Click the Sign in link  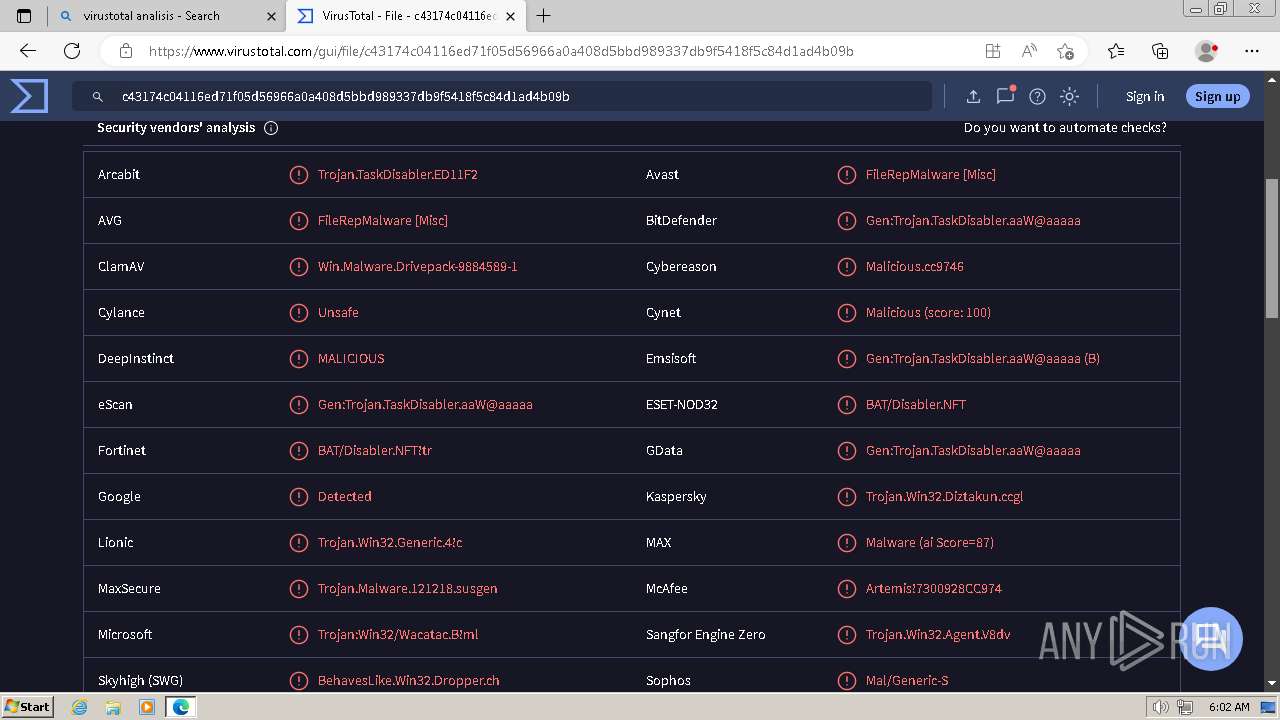click(1145, 97)
